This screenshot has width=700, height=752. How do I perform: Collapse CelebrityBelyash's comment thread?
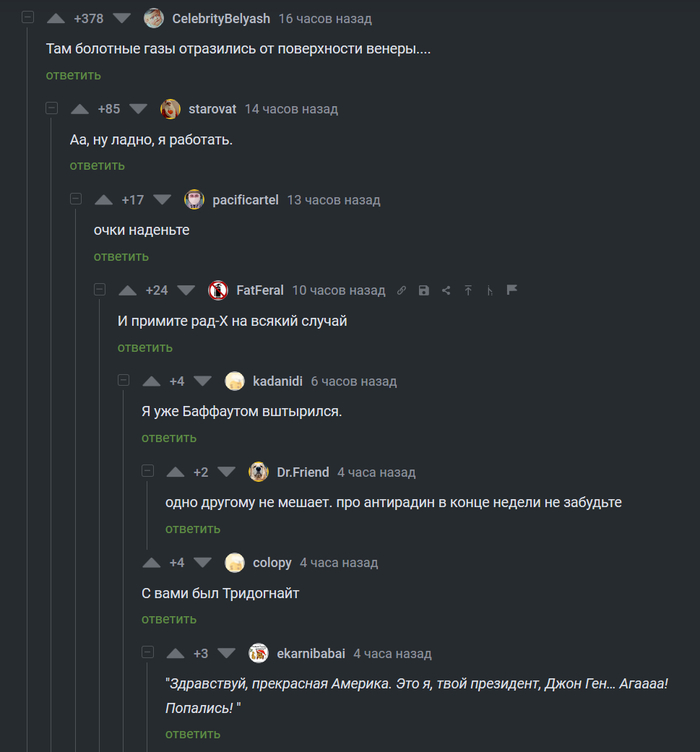tap(27, 18)
